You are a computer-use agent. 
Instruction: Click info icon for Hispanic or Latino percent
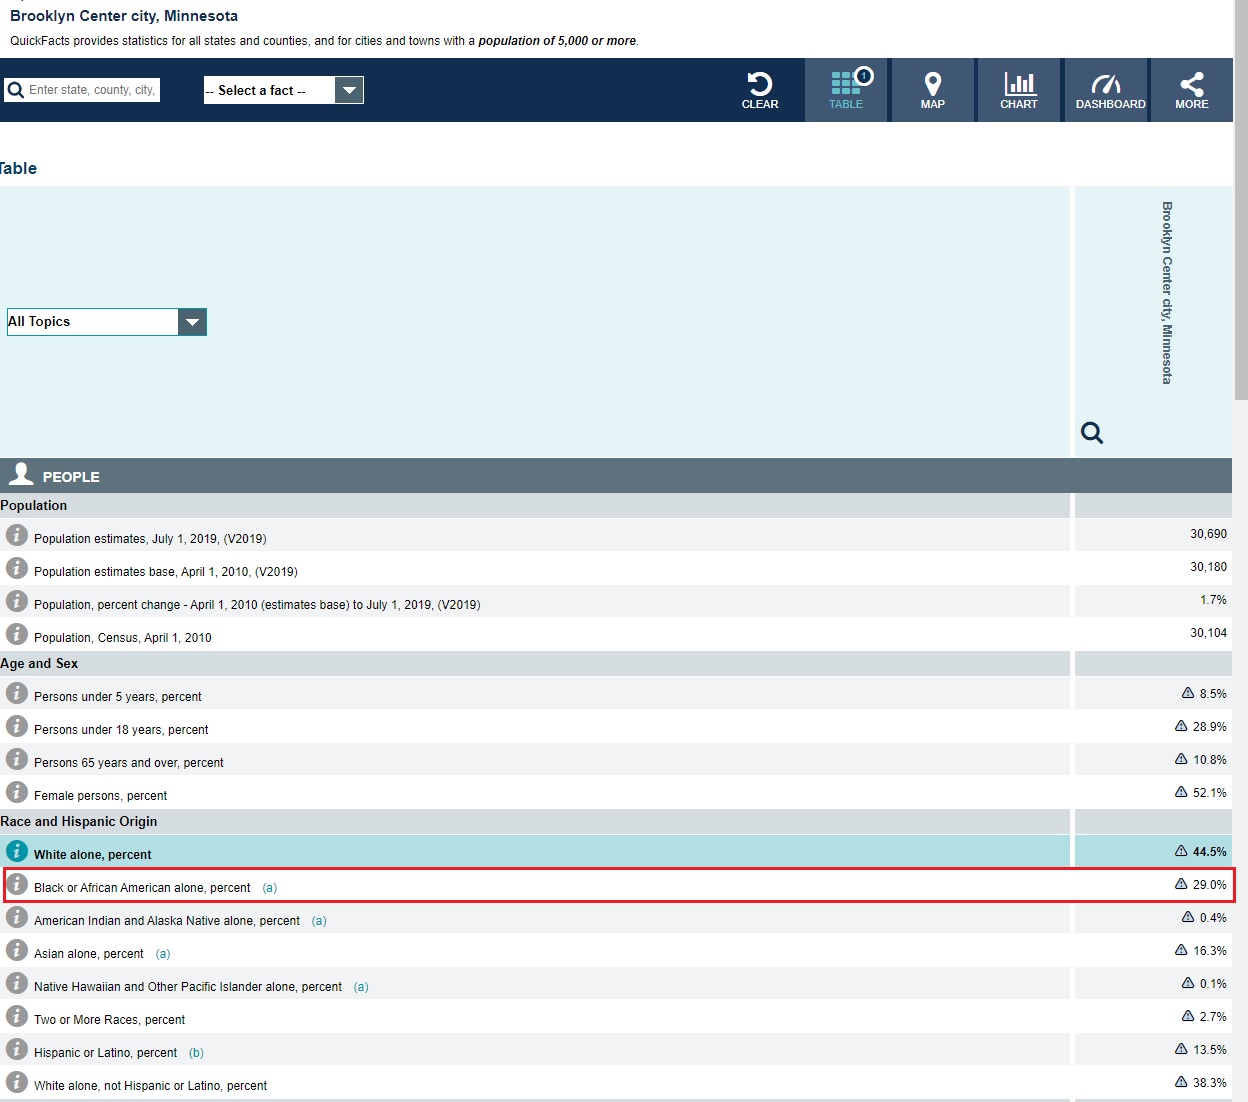click(17, 1049)
